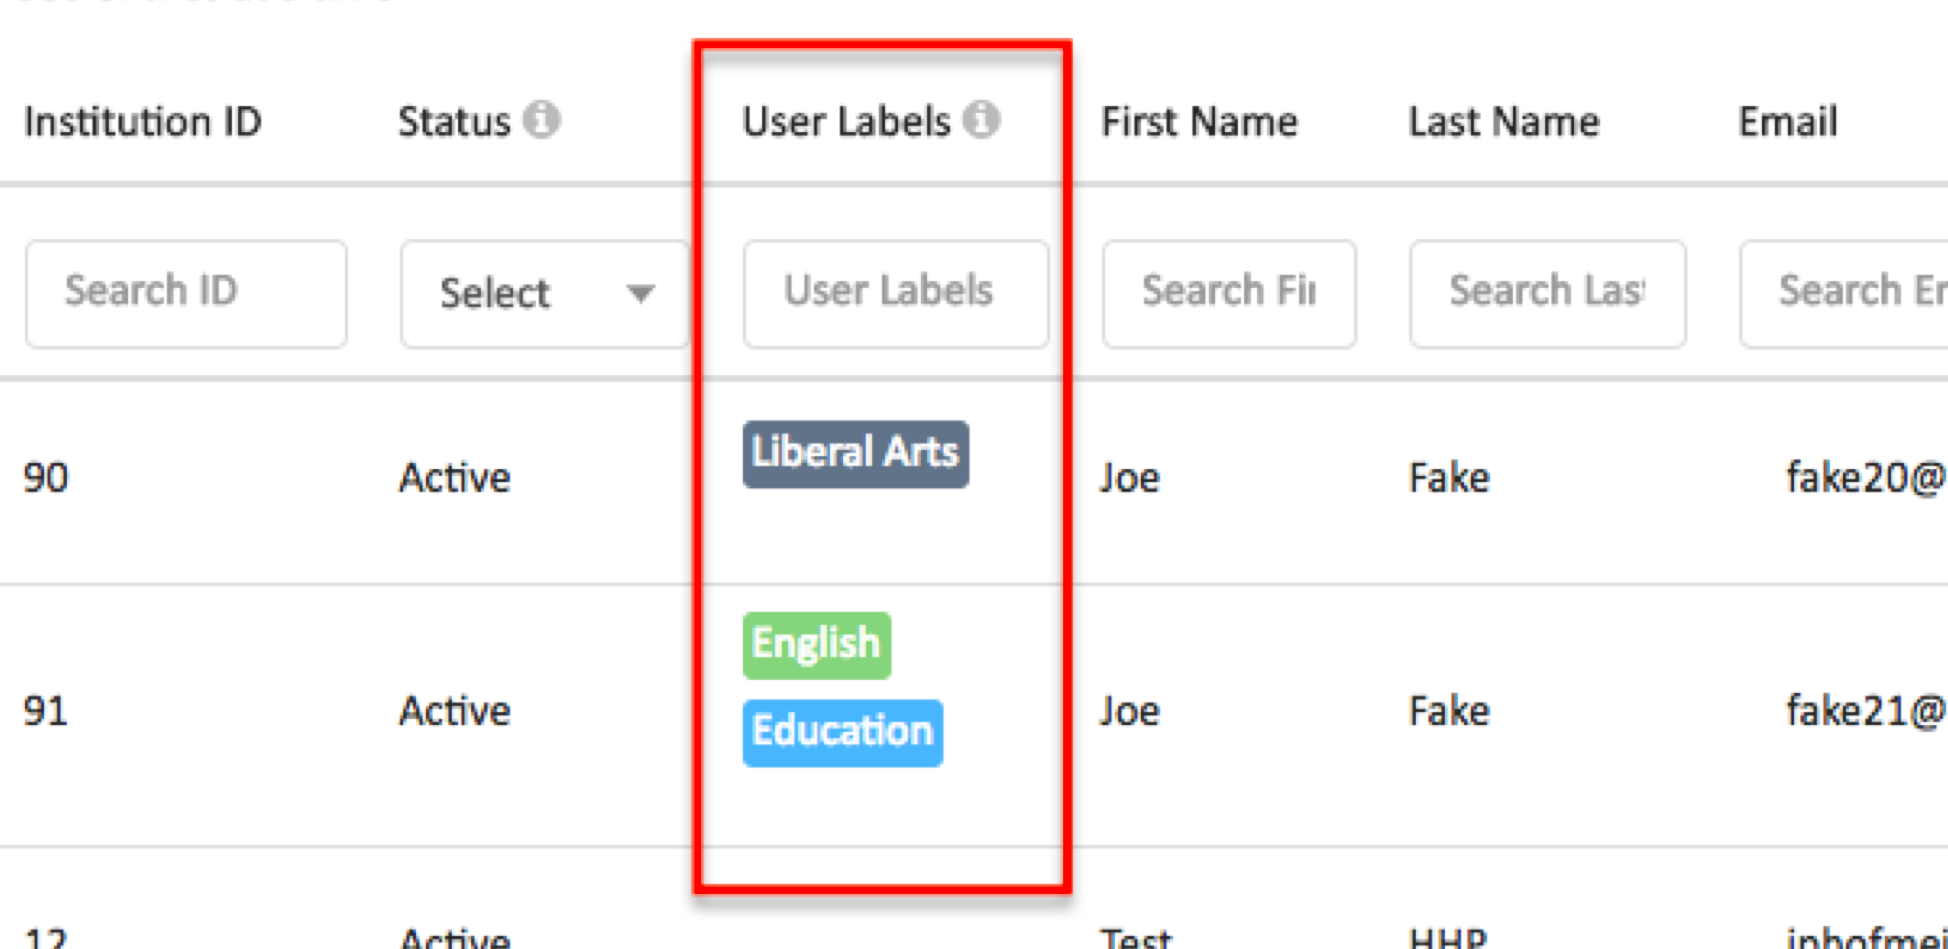
Task: Select the green English label tag
Action: coord(817,645)
